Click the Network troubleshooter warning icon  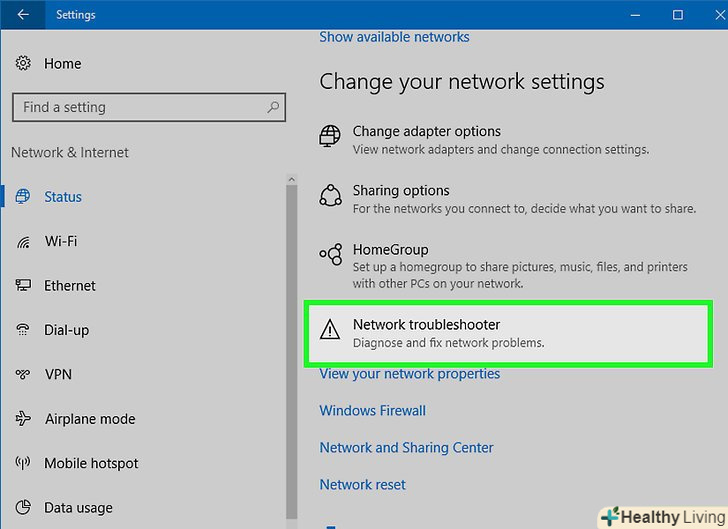tap(330, 331)
